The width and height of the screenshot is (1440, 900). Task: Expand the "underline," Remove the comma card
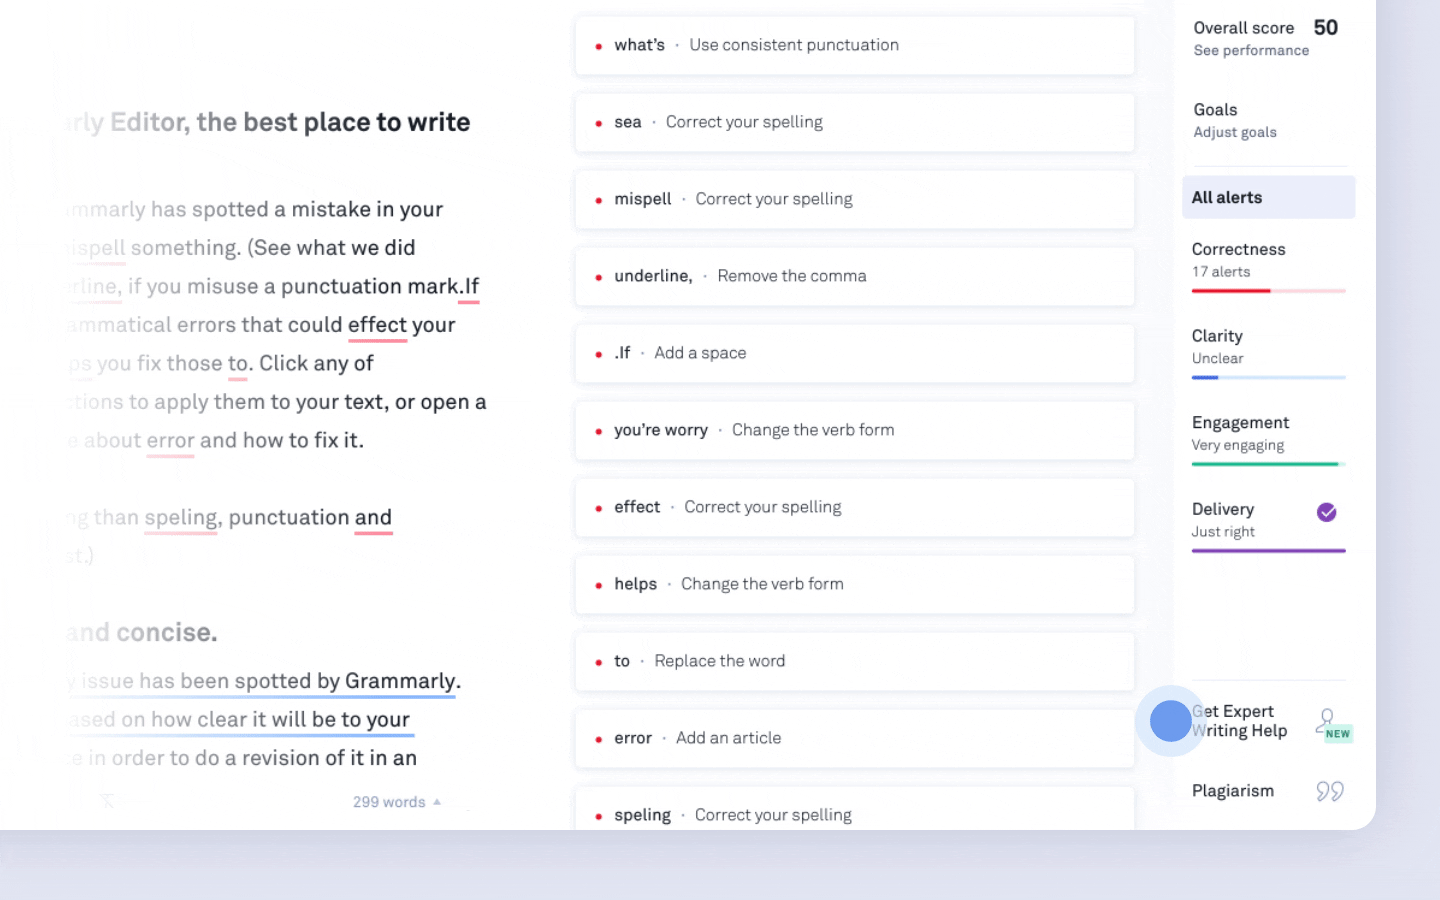[x=854, y=277]
